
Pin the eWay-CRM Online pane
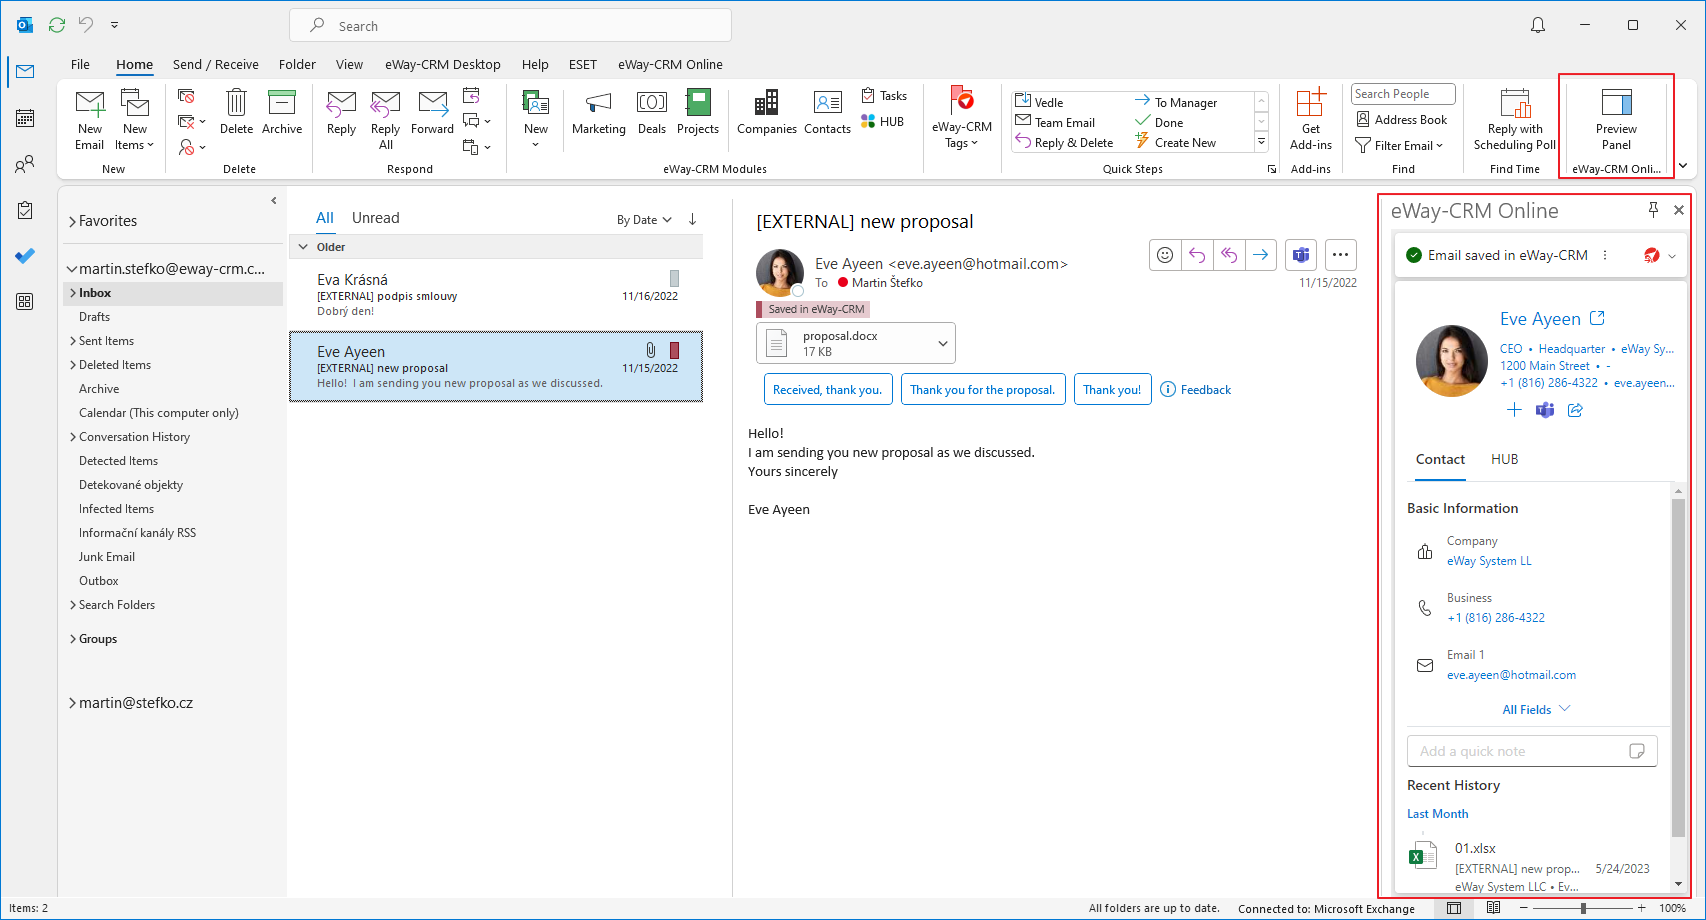(x=1653, y=210)
